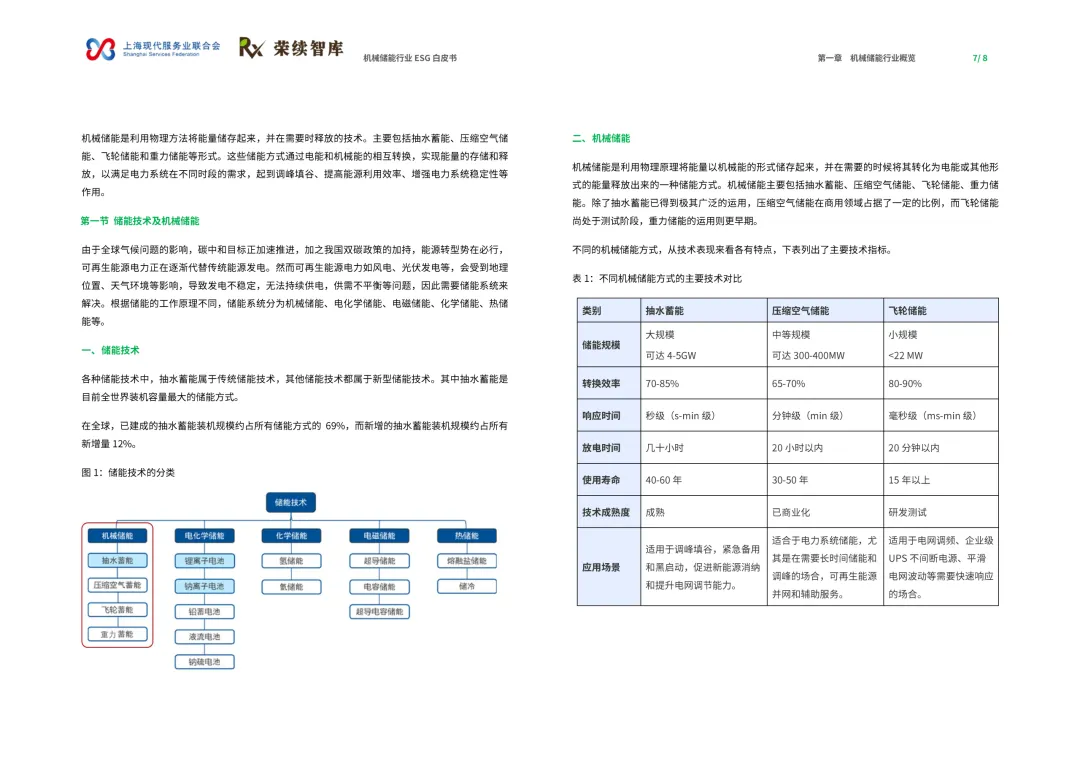This screenshot has width=1080, height=764.
Task: Click the 抽水蓄能 node in the diagram
Action: 117,561
